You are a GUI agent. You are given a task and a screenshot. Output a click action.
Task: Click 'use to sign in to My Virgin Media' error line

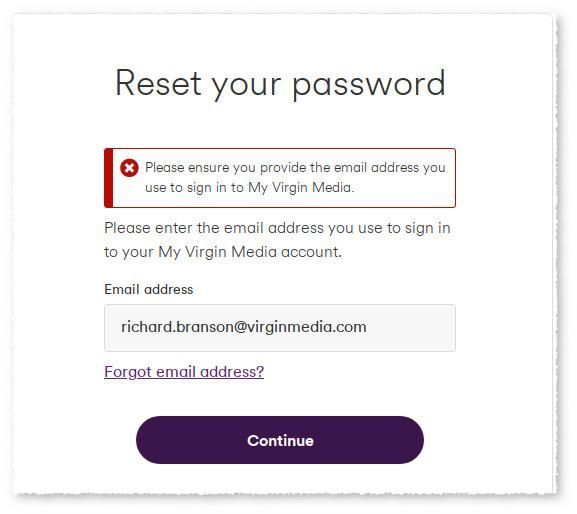(x=249, y=188)
